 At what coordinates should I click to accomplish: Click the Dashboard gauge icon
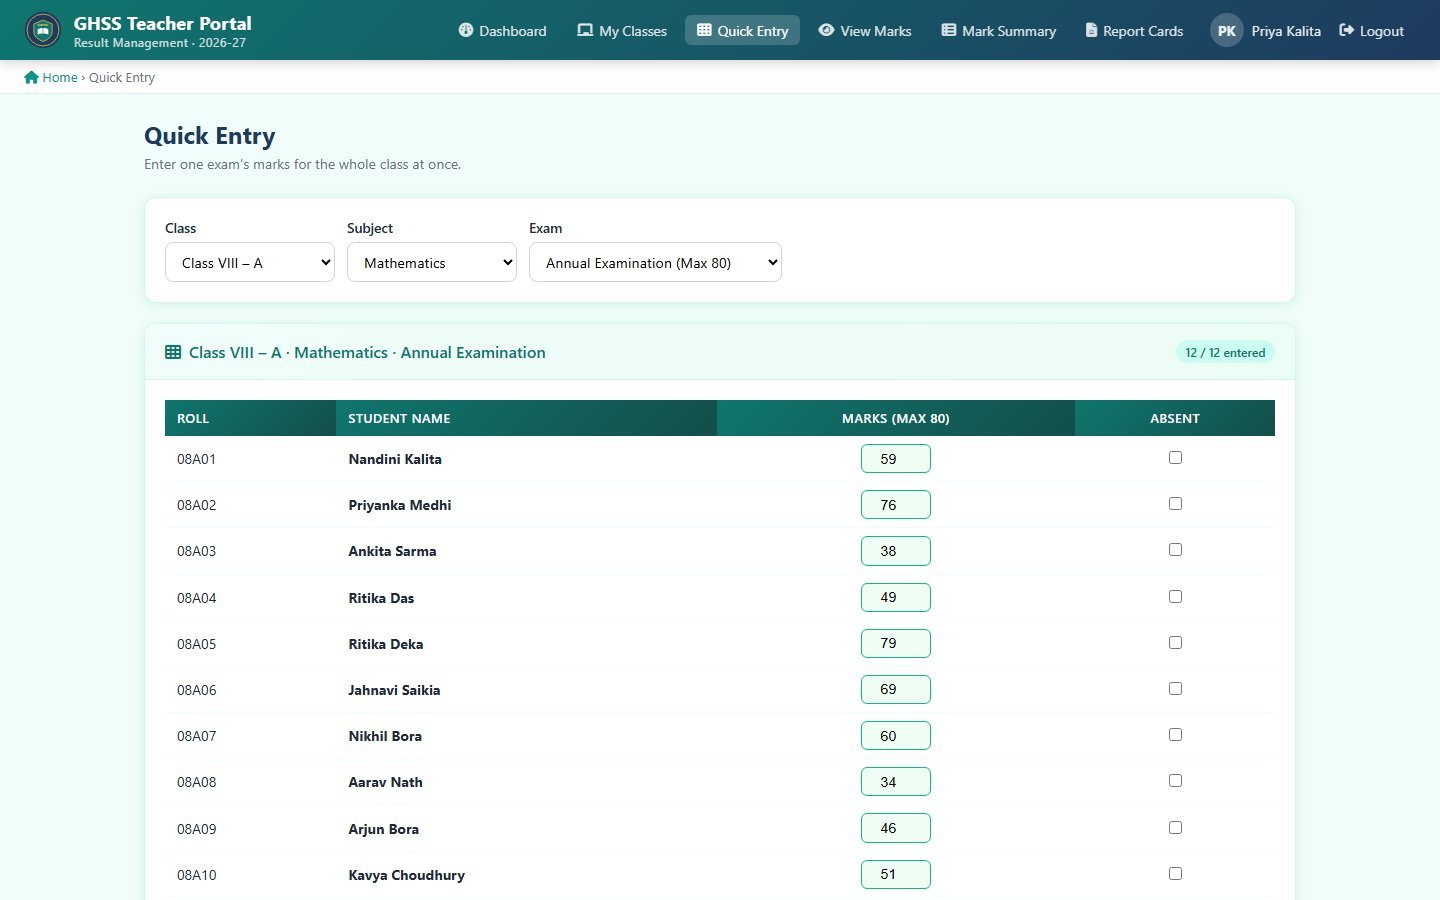coord(466,30)
